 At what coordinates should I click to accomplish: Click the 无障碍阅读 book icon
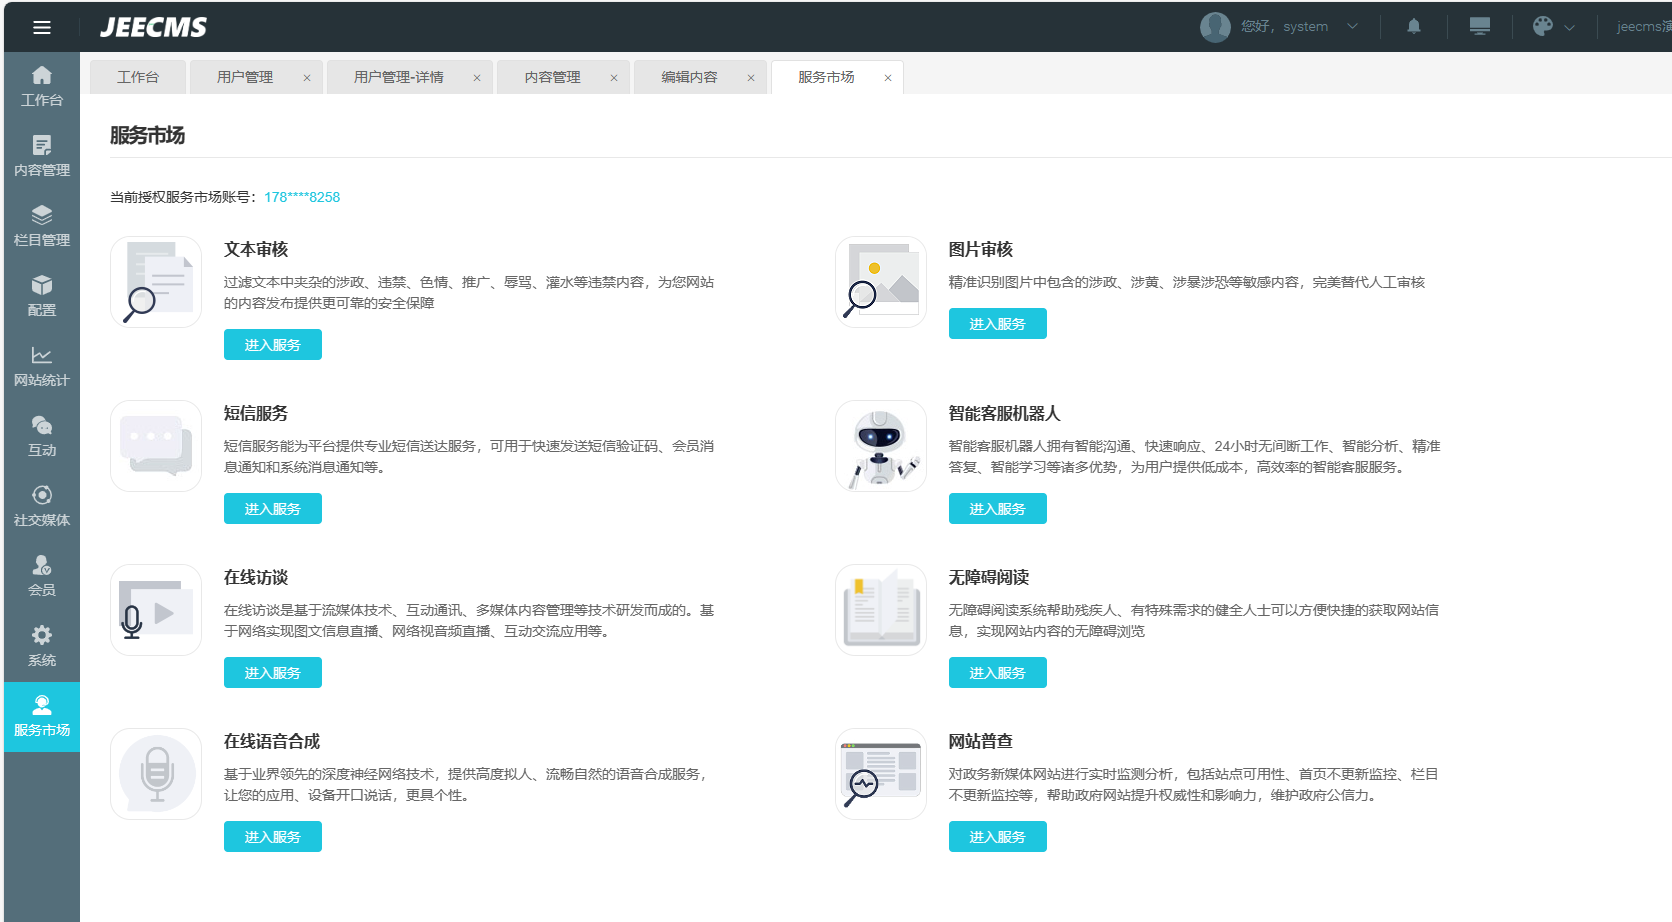point(881,610)
